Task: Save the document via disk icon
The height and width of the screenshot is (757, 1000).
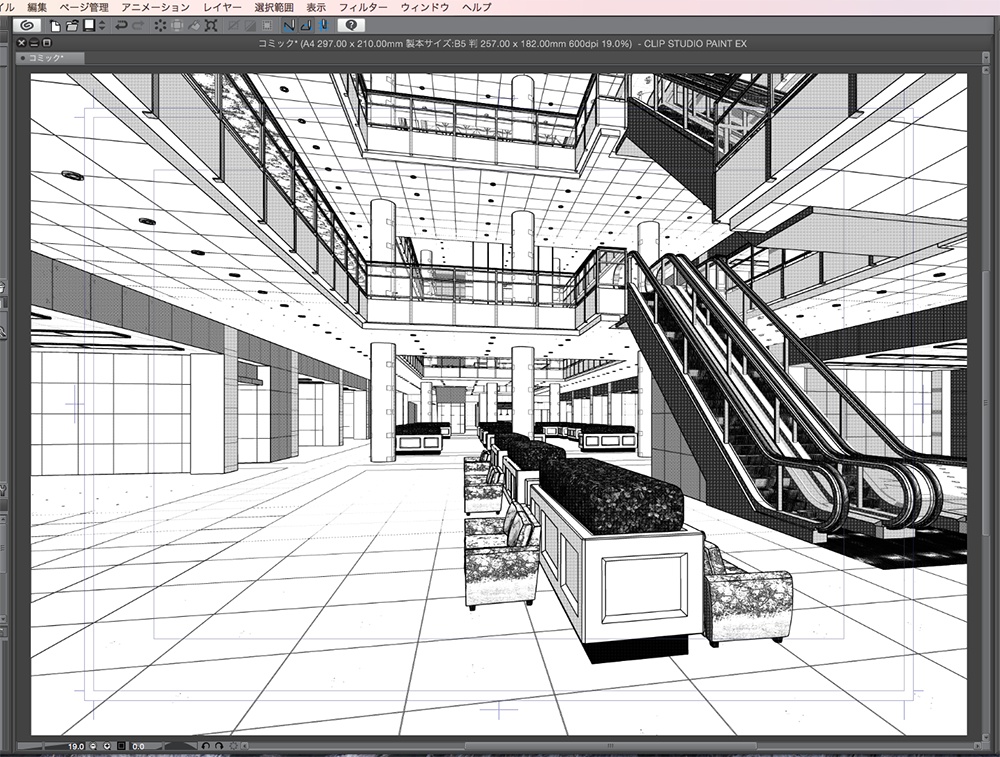Action: 89,26
